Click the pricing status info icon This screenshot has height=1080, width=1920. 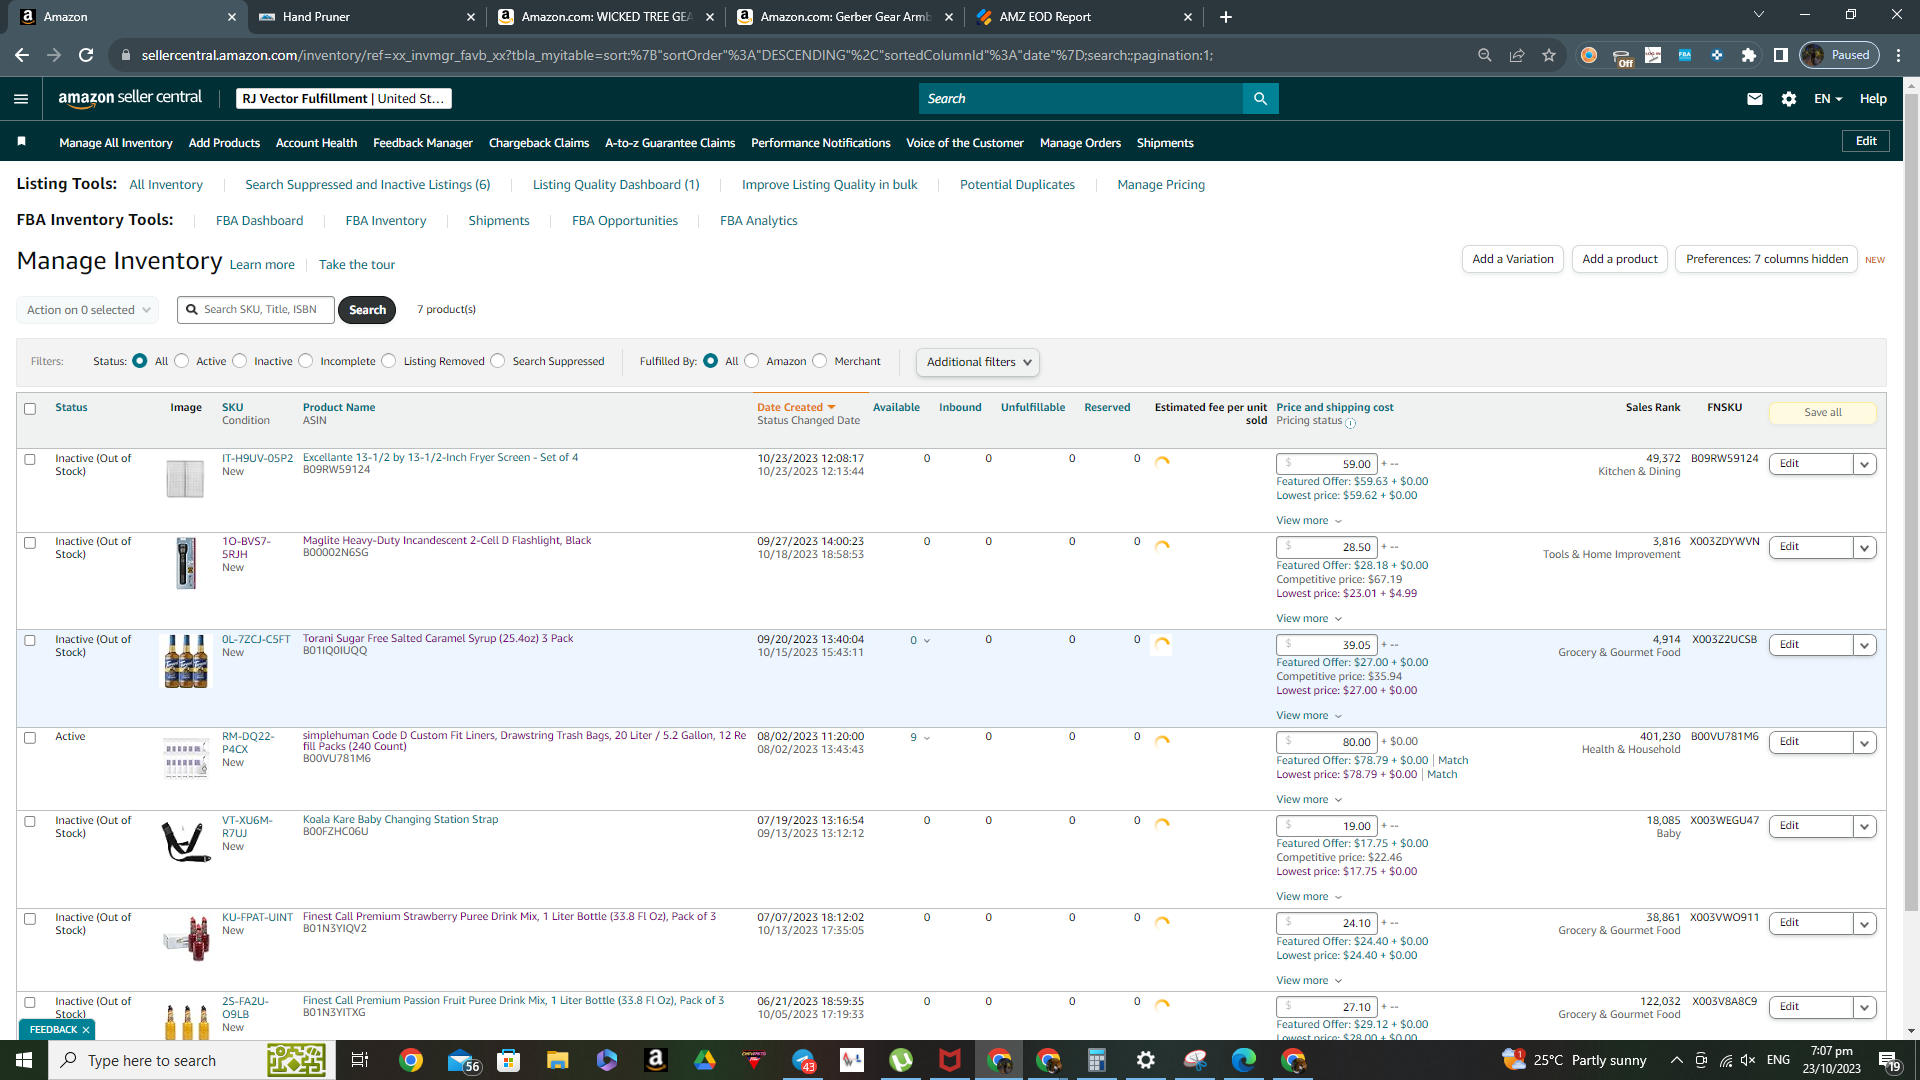coord(1350,423)
